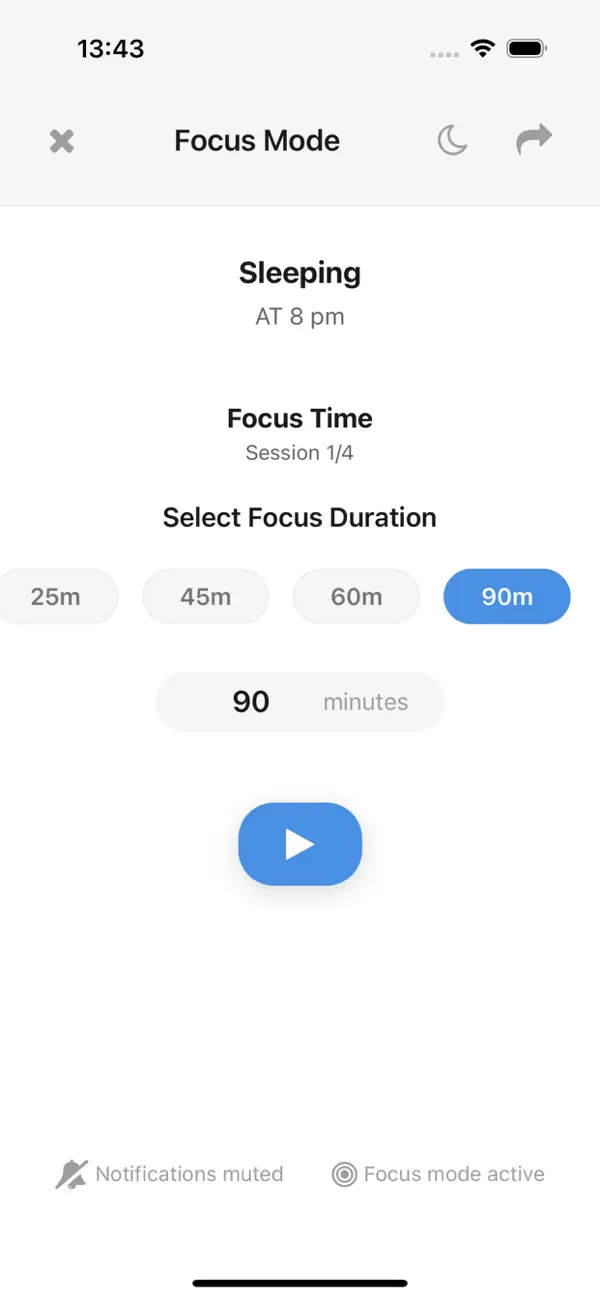Click the AT 8 pm time label
600x1299 pixels.
[x=299, y=316]
